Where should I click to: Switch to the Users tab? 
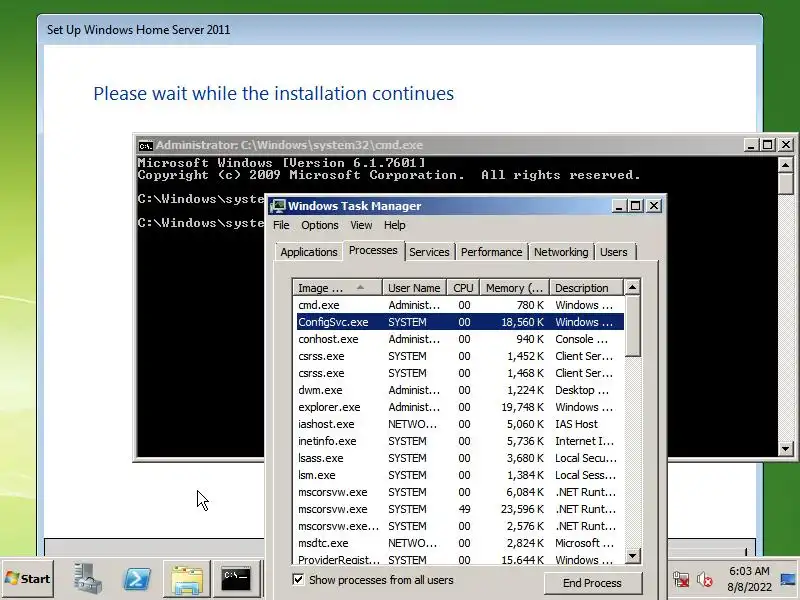click(614, 252)
